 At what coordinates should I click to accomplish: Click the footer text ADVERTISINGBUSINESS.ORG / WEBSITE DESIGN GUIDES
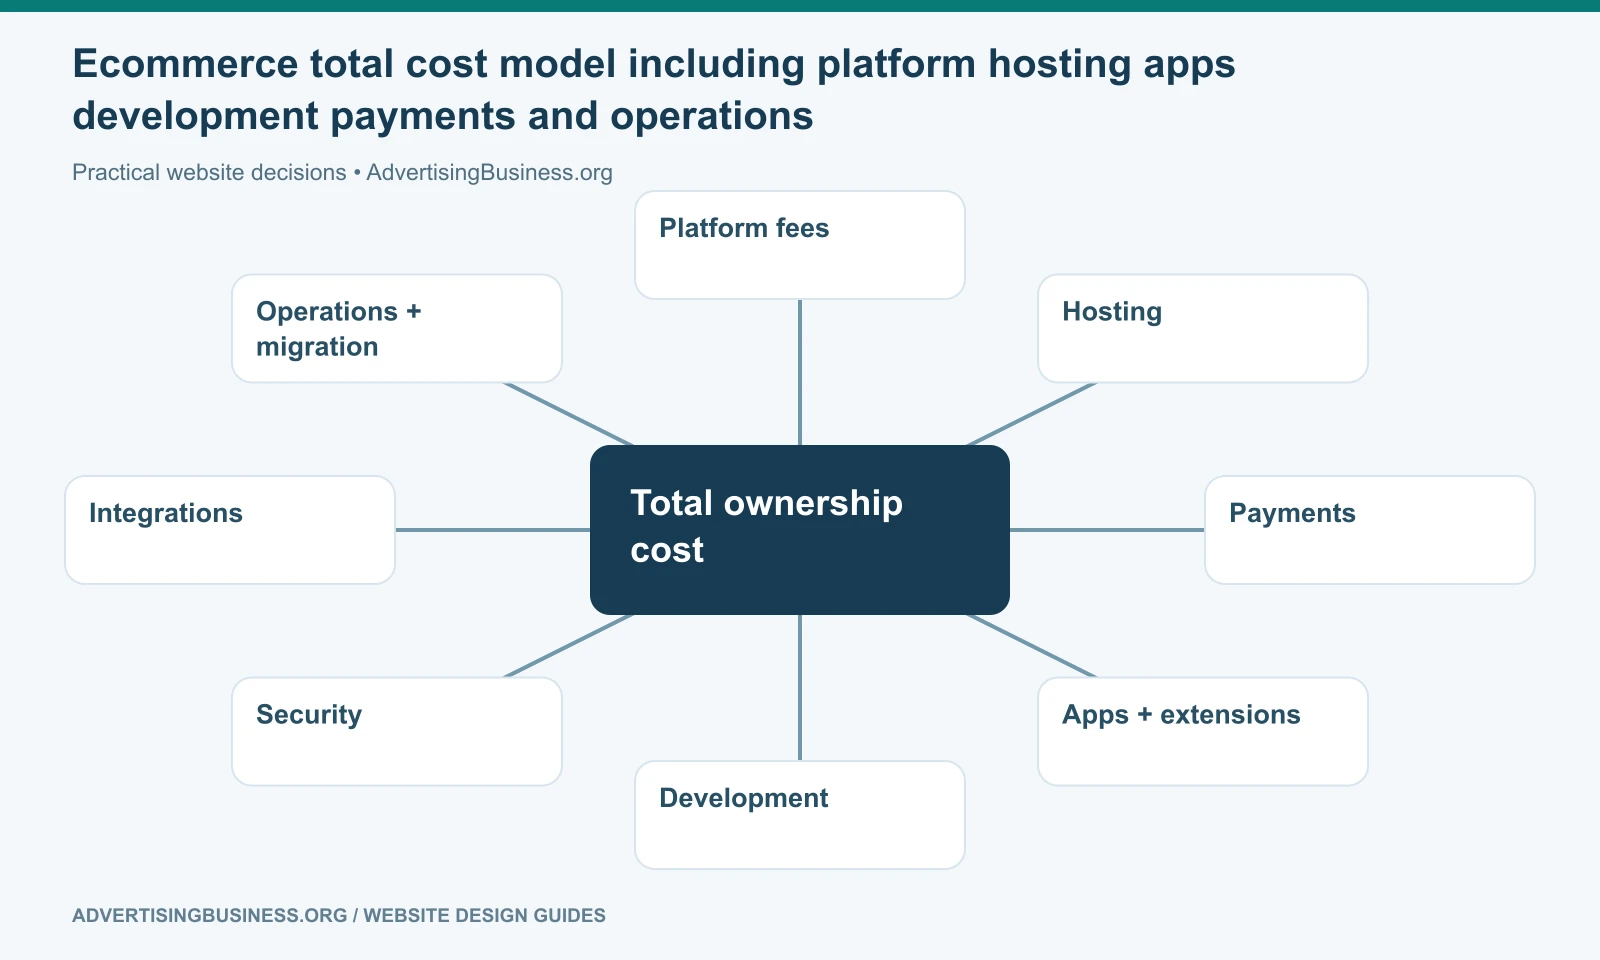(x=339, y=915)
